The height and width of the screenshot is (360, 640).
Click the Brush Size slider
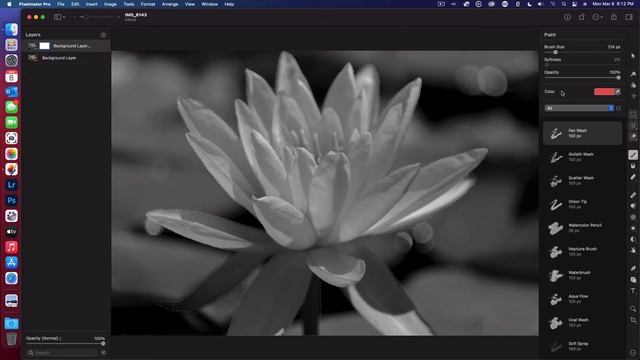pos(582,52)
